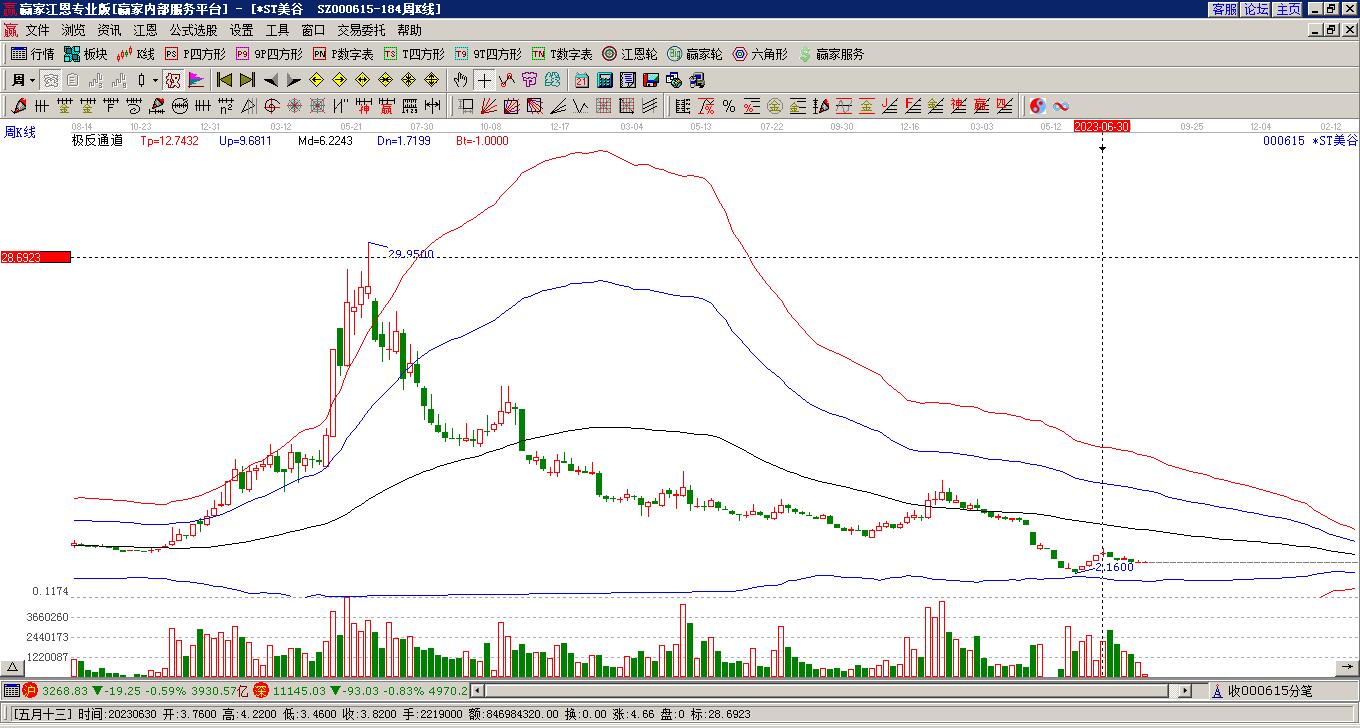Open the 工具 menu
Viewport: 1360px width, 728px height.
pyautogui.click(x=277, y=31)
